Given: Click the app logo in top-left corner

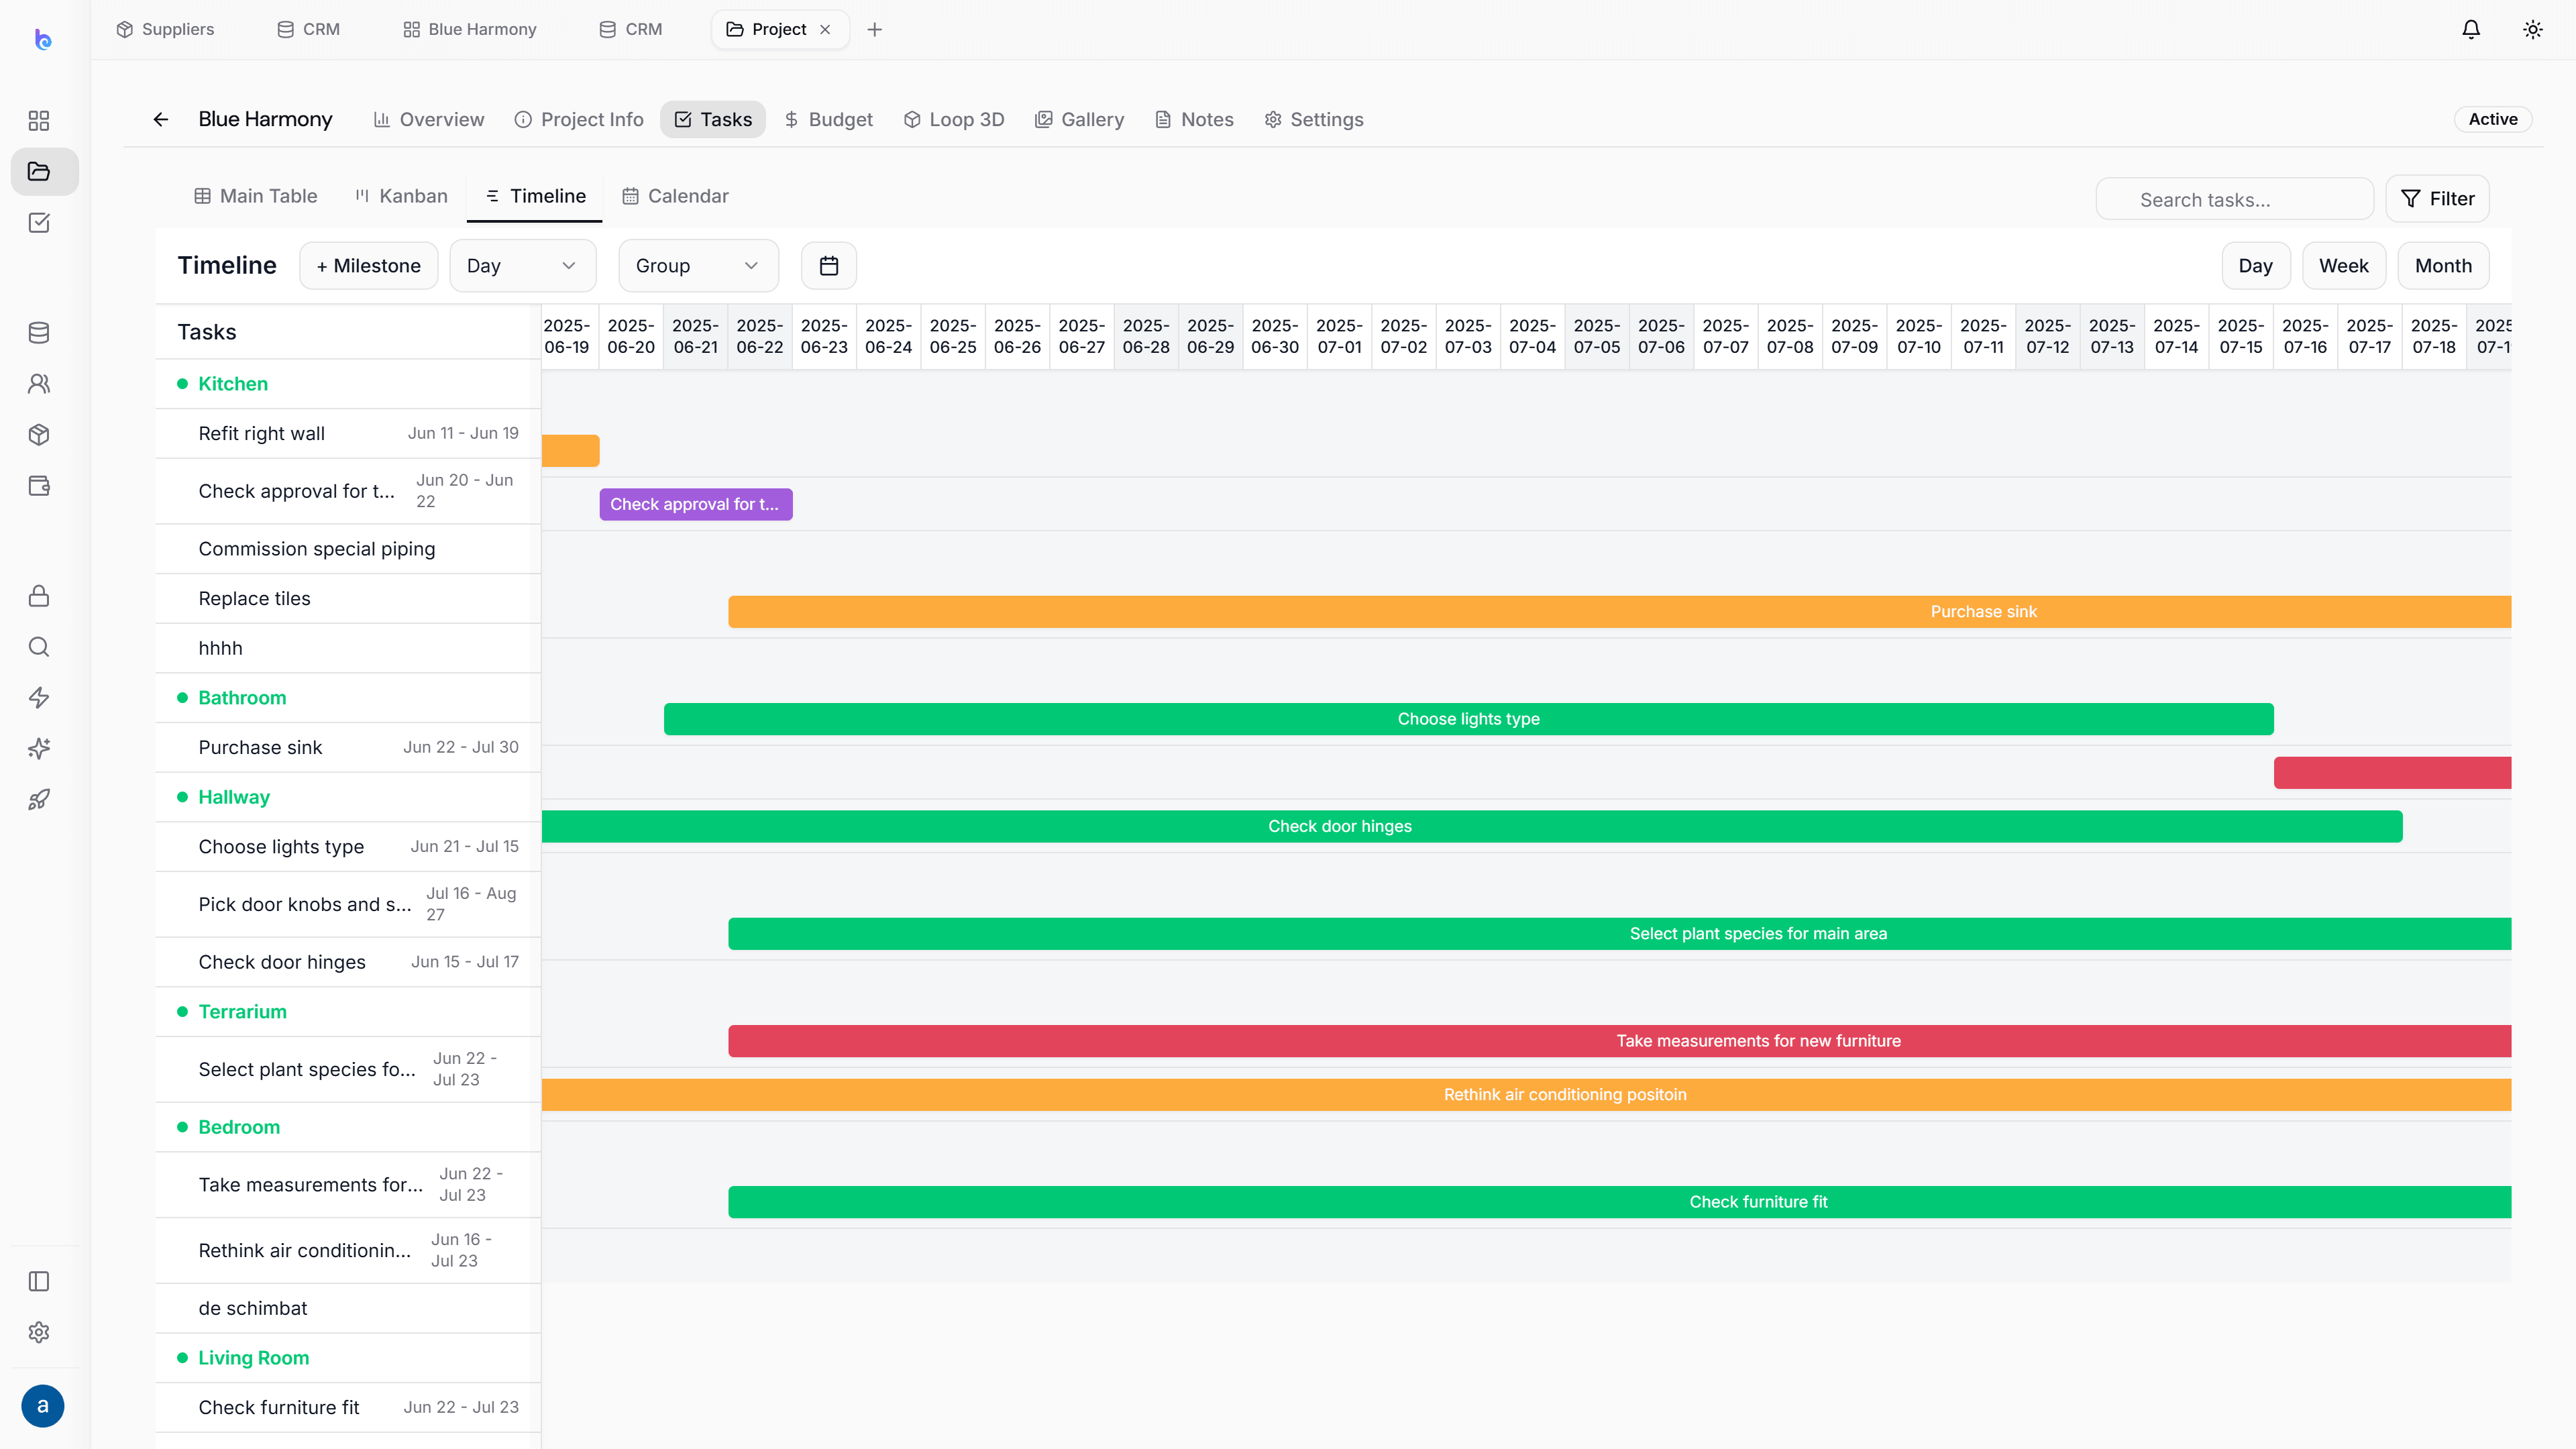Looking at the screenshot, I should tap(42, 39).
